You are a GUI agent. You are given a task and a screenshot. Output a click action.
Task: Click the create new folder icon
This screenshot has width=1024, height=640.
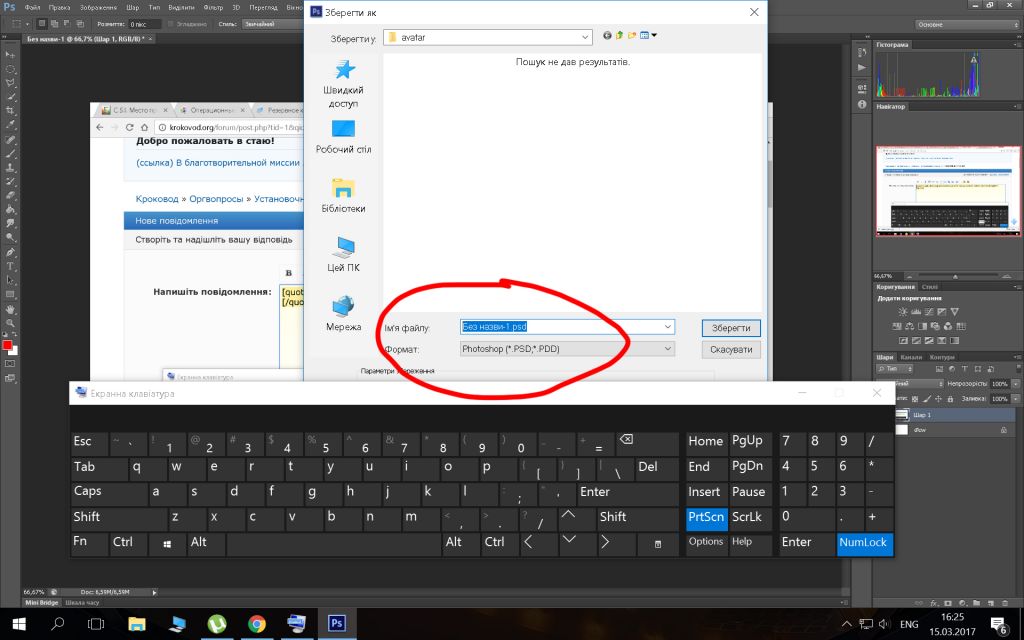point(632,36)
